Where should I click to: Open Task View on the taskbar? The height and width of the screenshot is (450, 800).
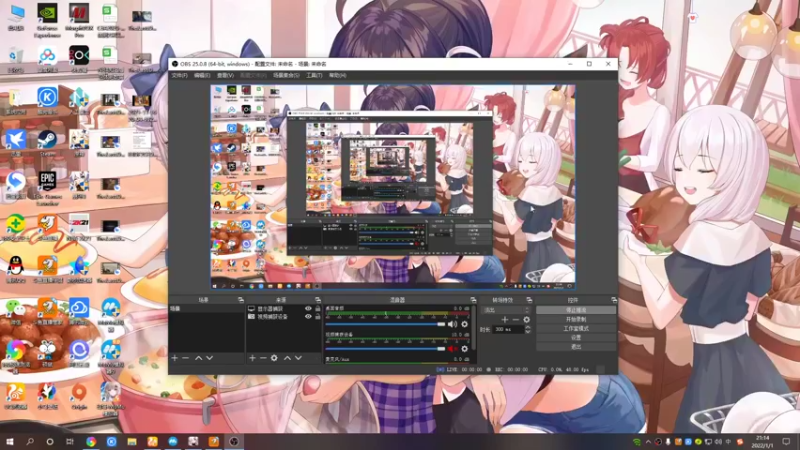(x=70, y=442)
